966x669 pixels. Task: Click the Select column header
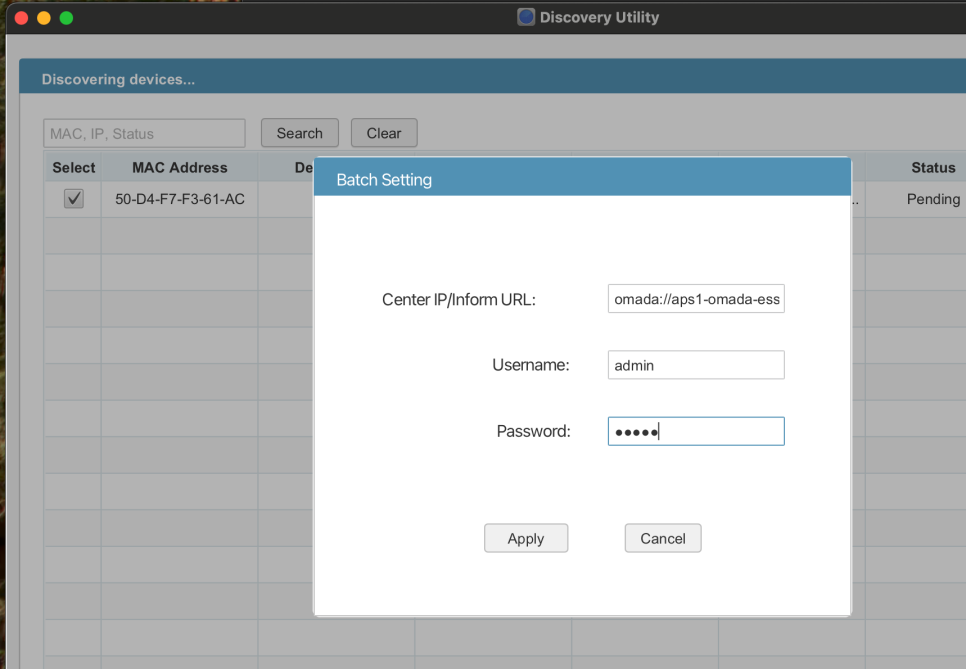coord(74,168)
